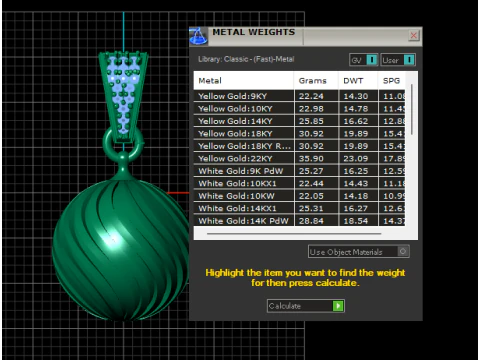Select the Yellow Gold:18KY R... row
Viewport: 480px width, 360px height.
(x=299, y=146)
